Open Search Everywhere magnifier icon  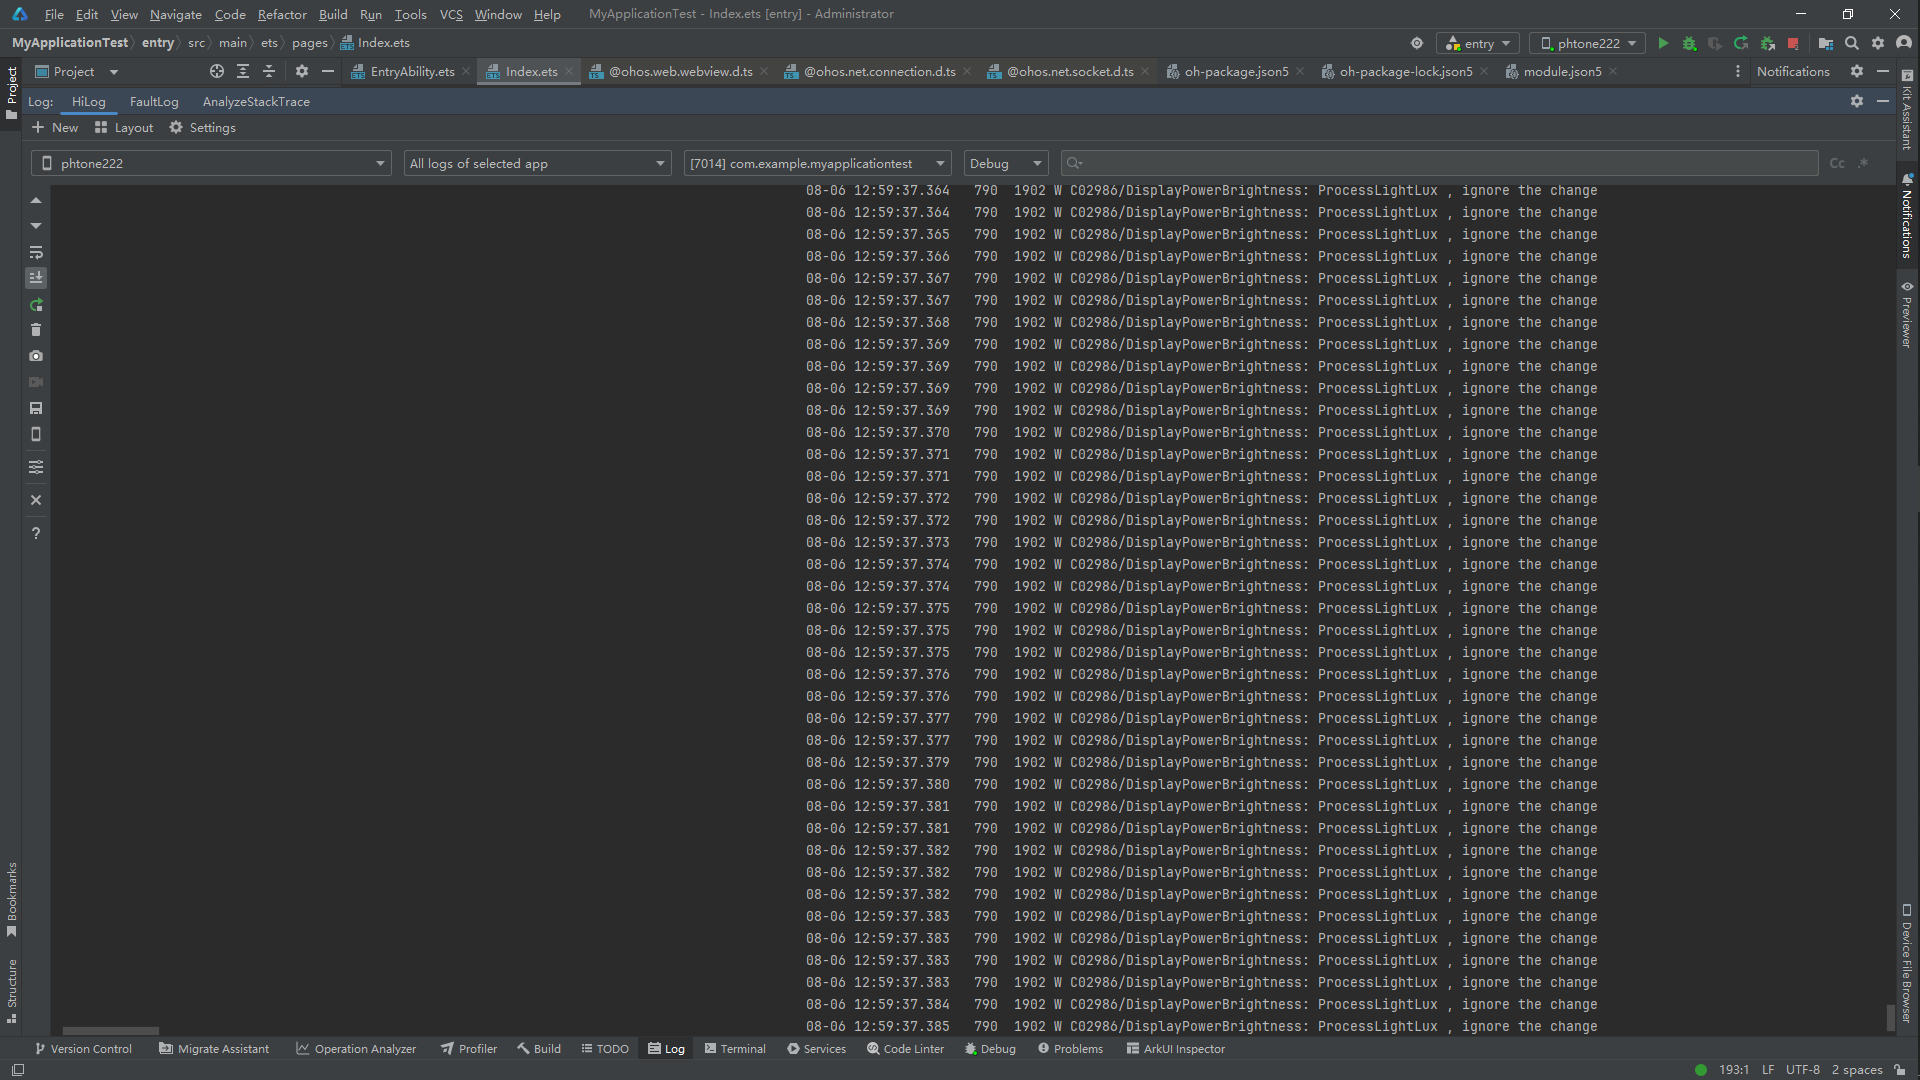tap(1852, 43)
